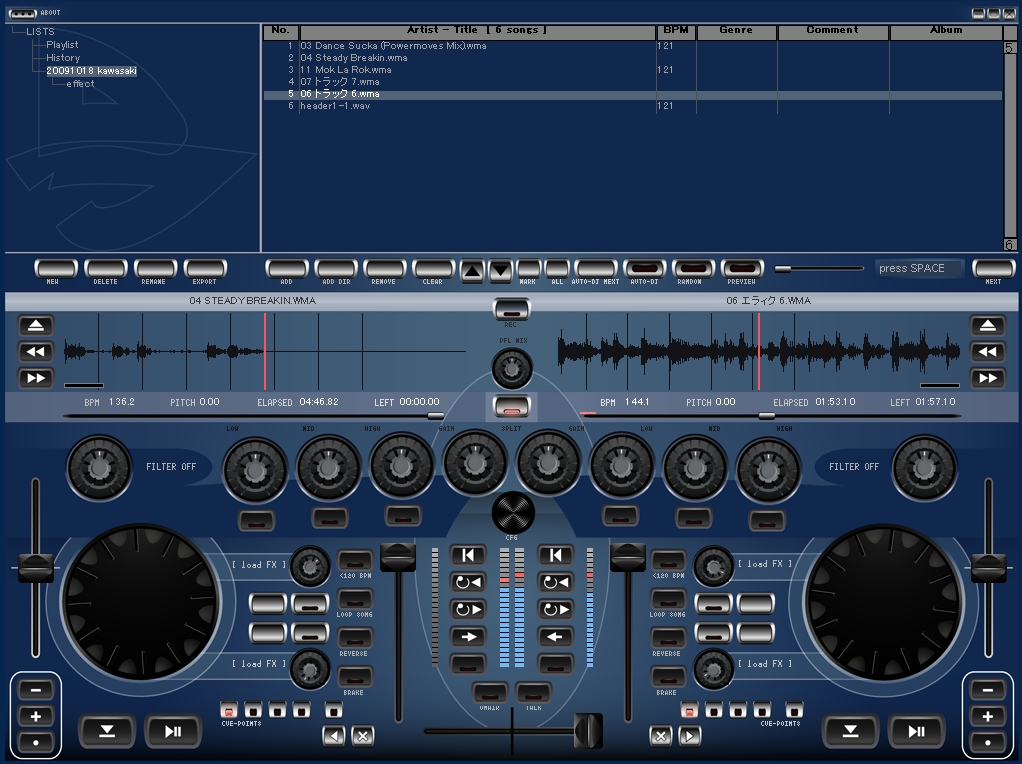Click the plus pitch button on left deck
Image resolution: width=1022 pixels, height=764 pixels.
click(x=36, y=716)
